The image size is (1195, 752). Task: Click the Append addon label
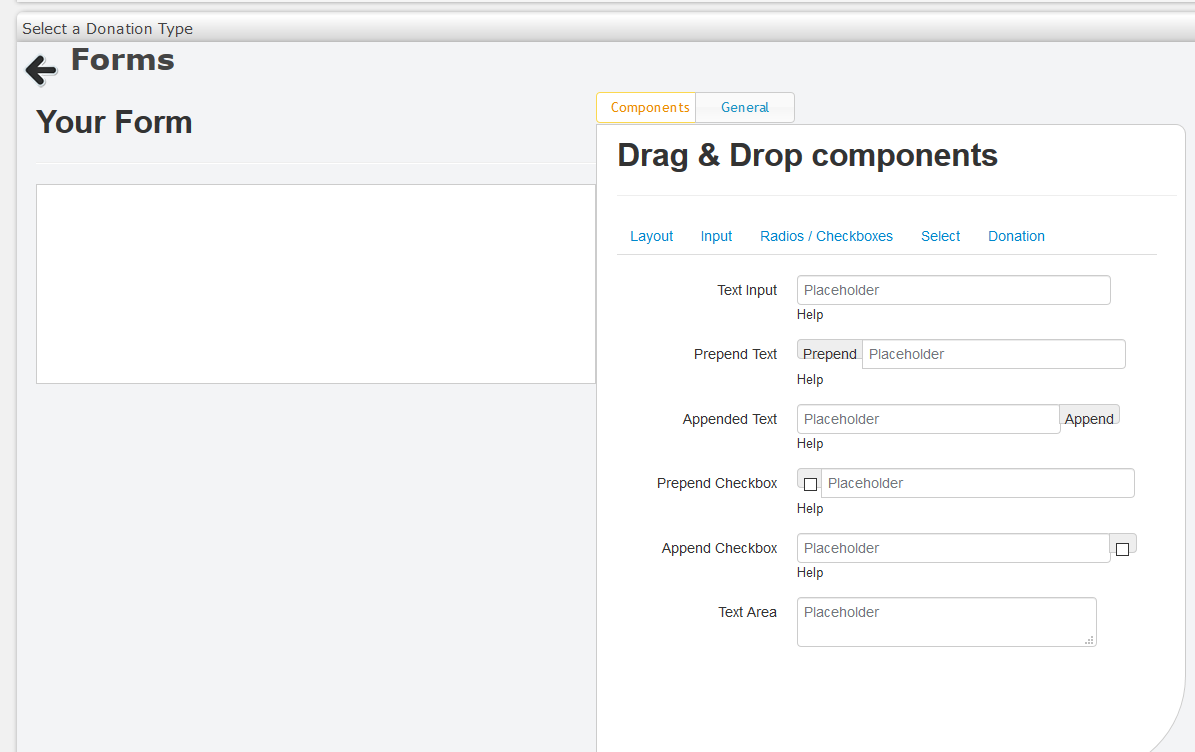(x=1089, y=418)
